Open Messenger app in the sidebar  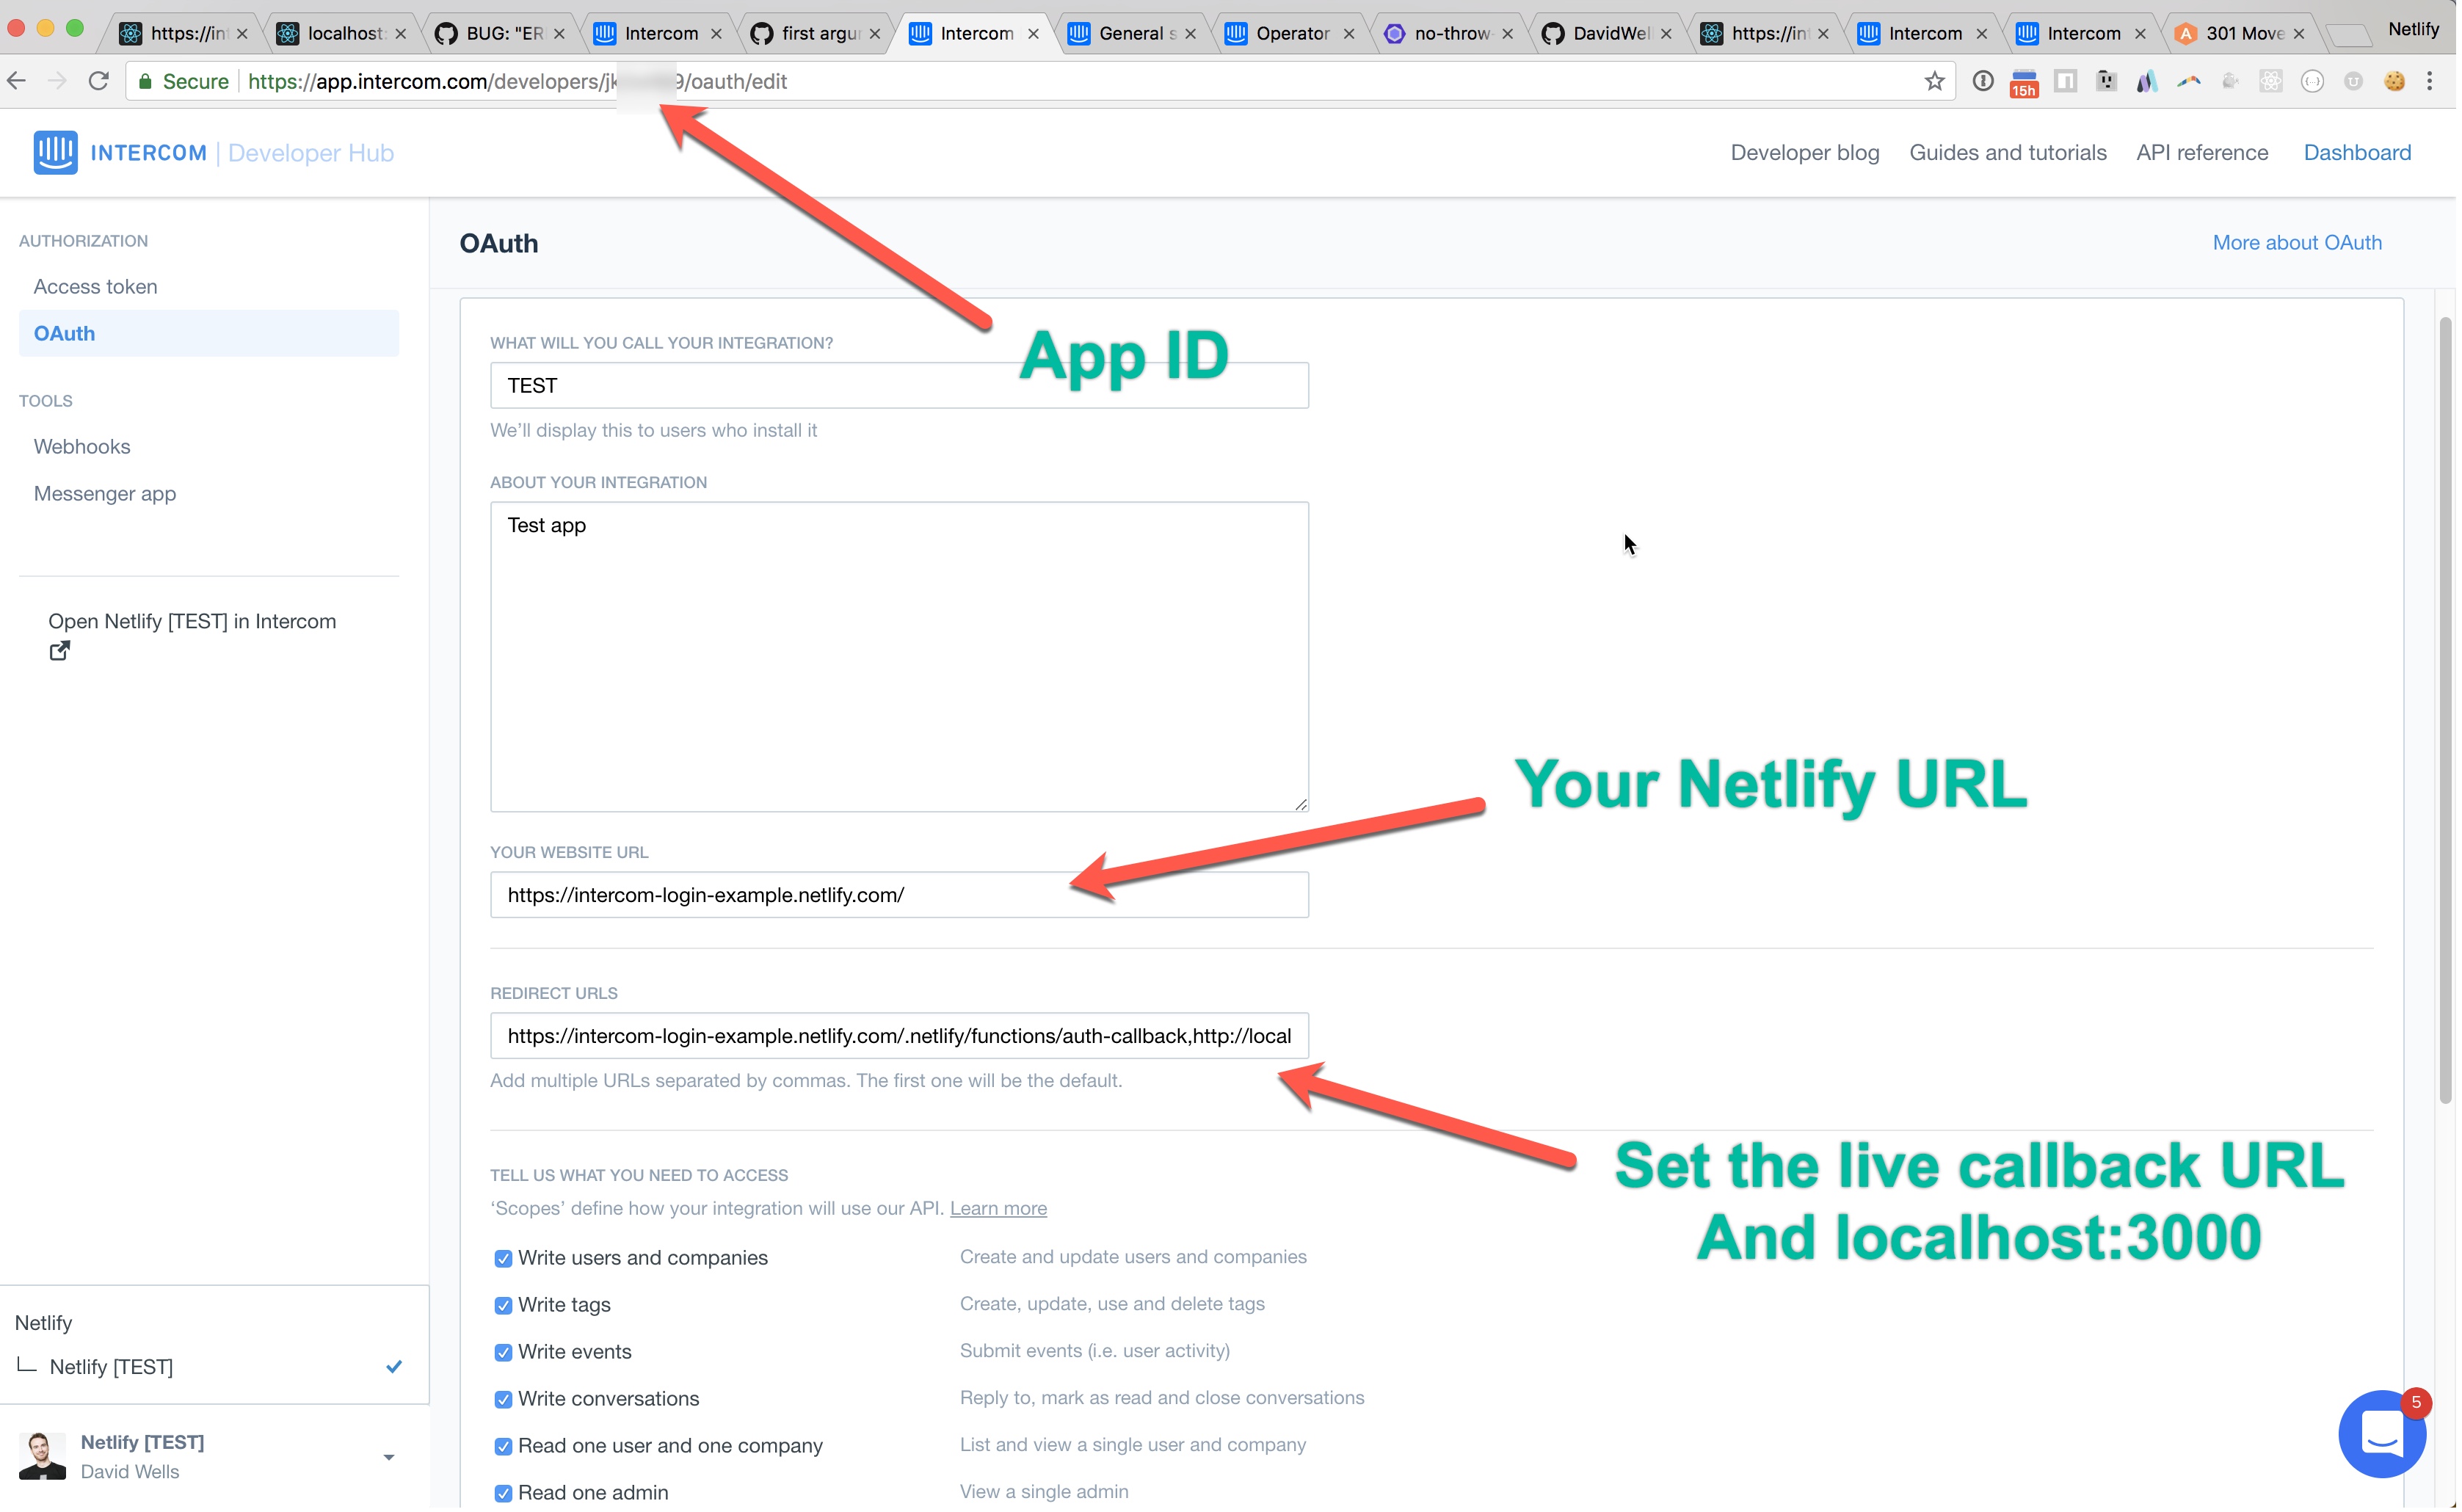tap(105, 494)
